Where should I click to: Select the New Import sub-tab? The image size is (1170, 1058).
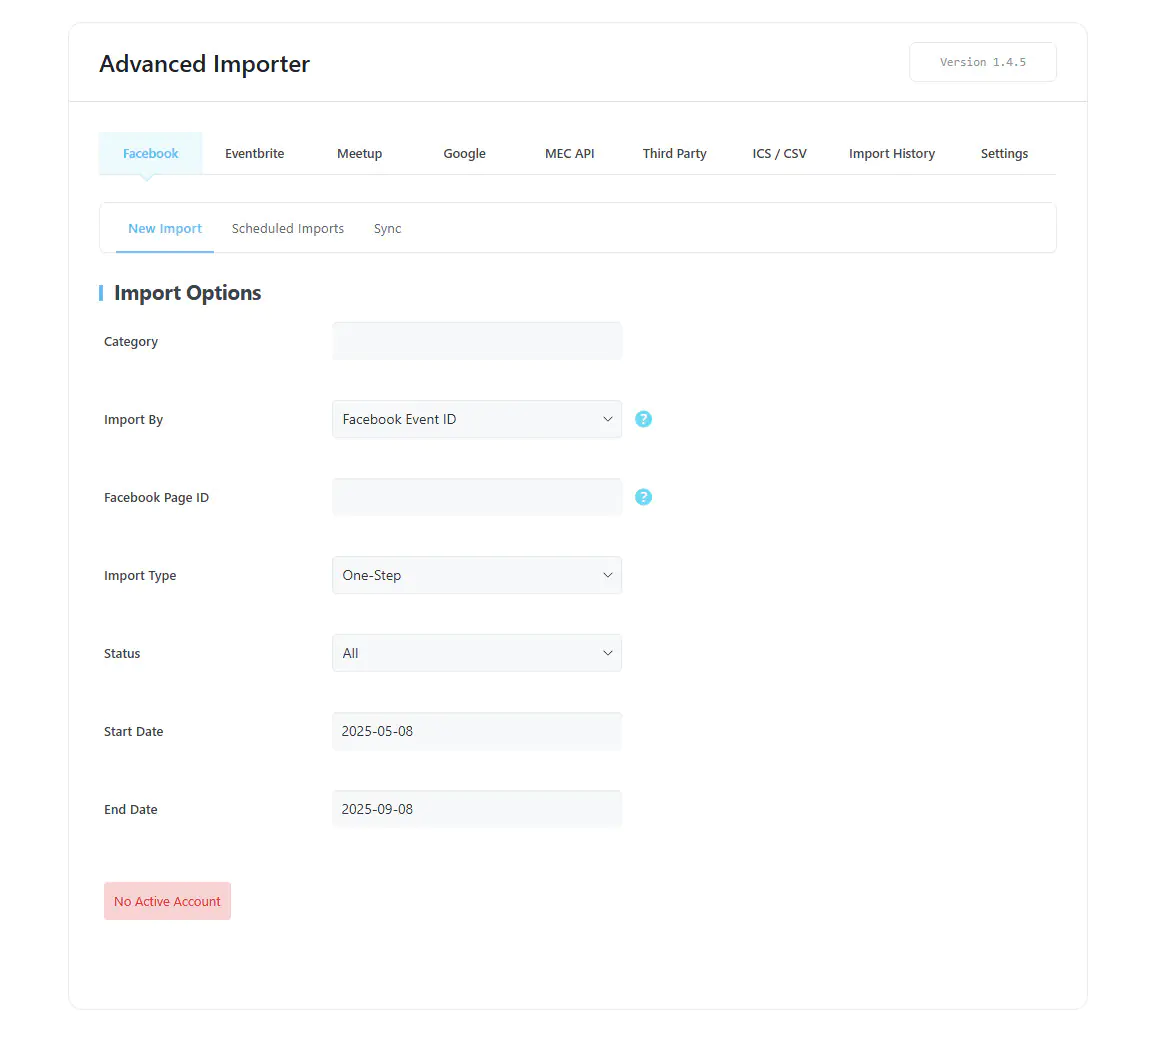coord(165,228)
